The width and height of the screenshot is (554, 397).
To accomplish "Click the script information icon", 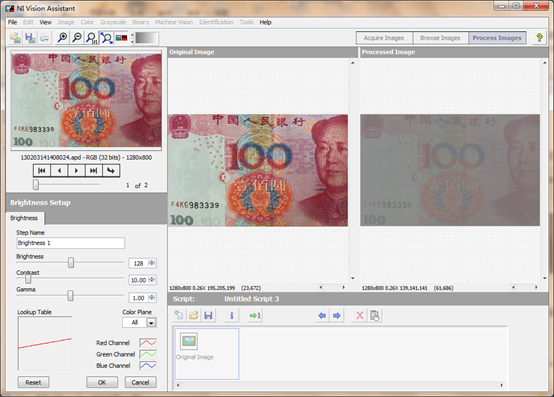I will [x=231, y=315].
